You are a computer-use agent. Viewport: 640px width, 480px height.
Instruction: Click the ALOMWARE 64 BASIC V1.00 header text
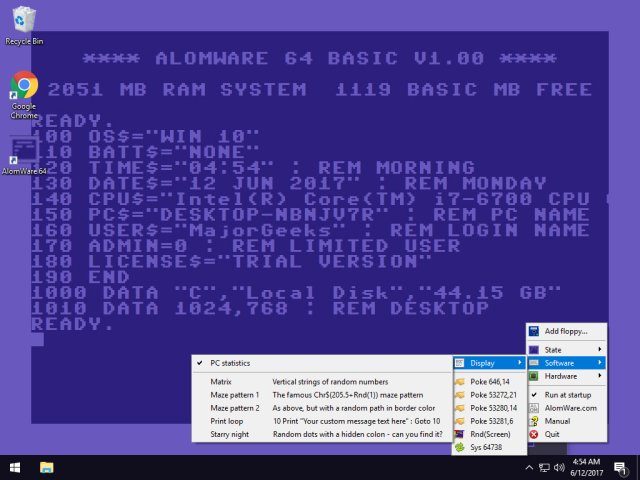click(320, 58)
